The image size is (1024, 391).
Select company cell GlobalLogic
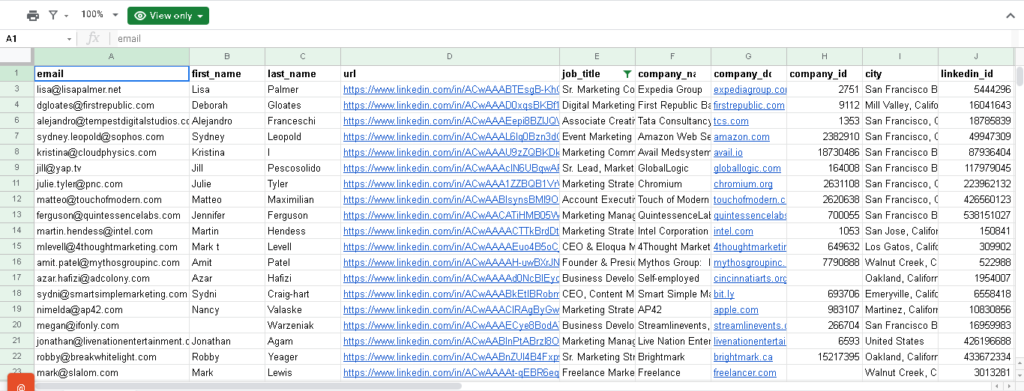point(673,168)
